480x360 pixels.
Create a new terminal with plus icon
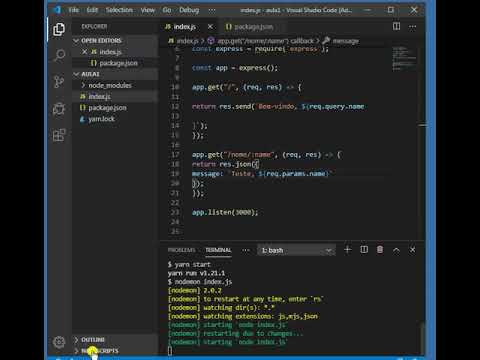(x=348, y=250)
